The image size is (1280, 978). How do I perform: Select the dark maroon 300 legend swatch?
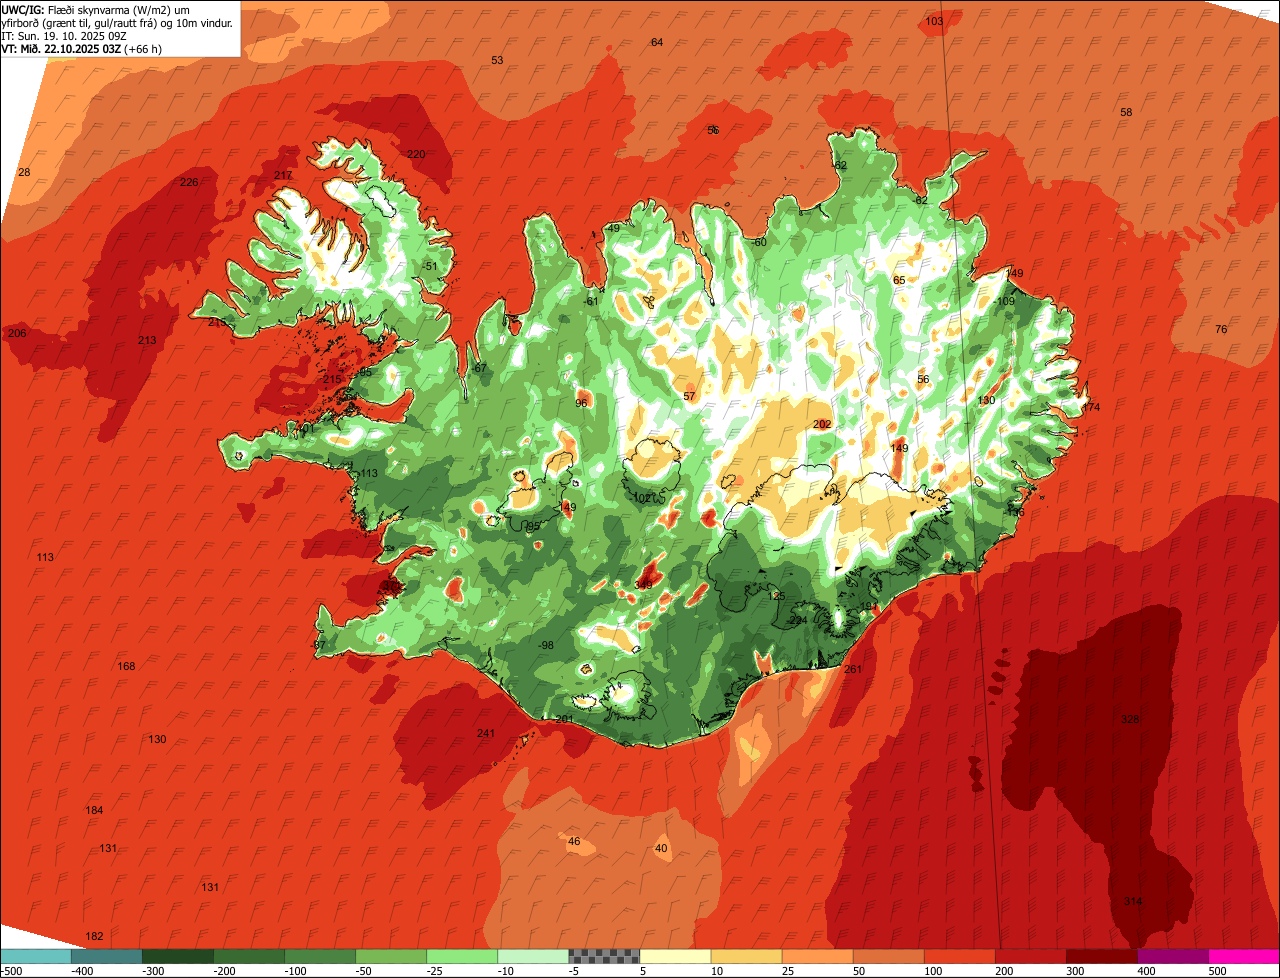click(1101, 955)
